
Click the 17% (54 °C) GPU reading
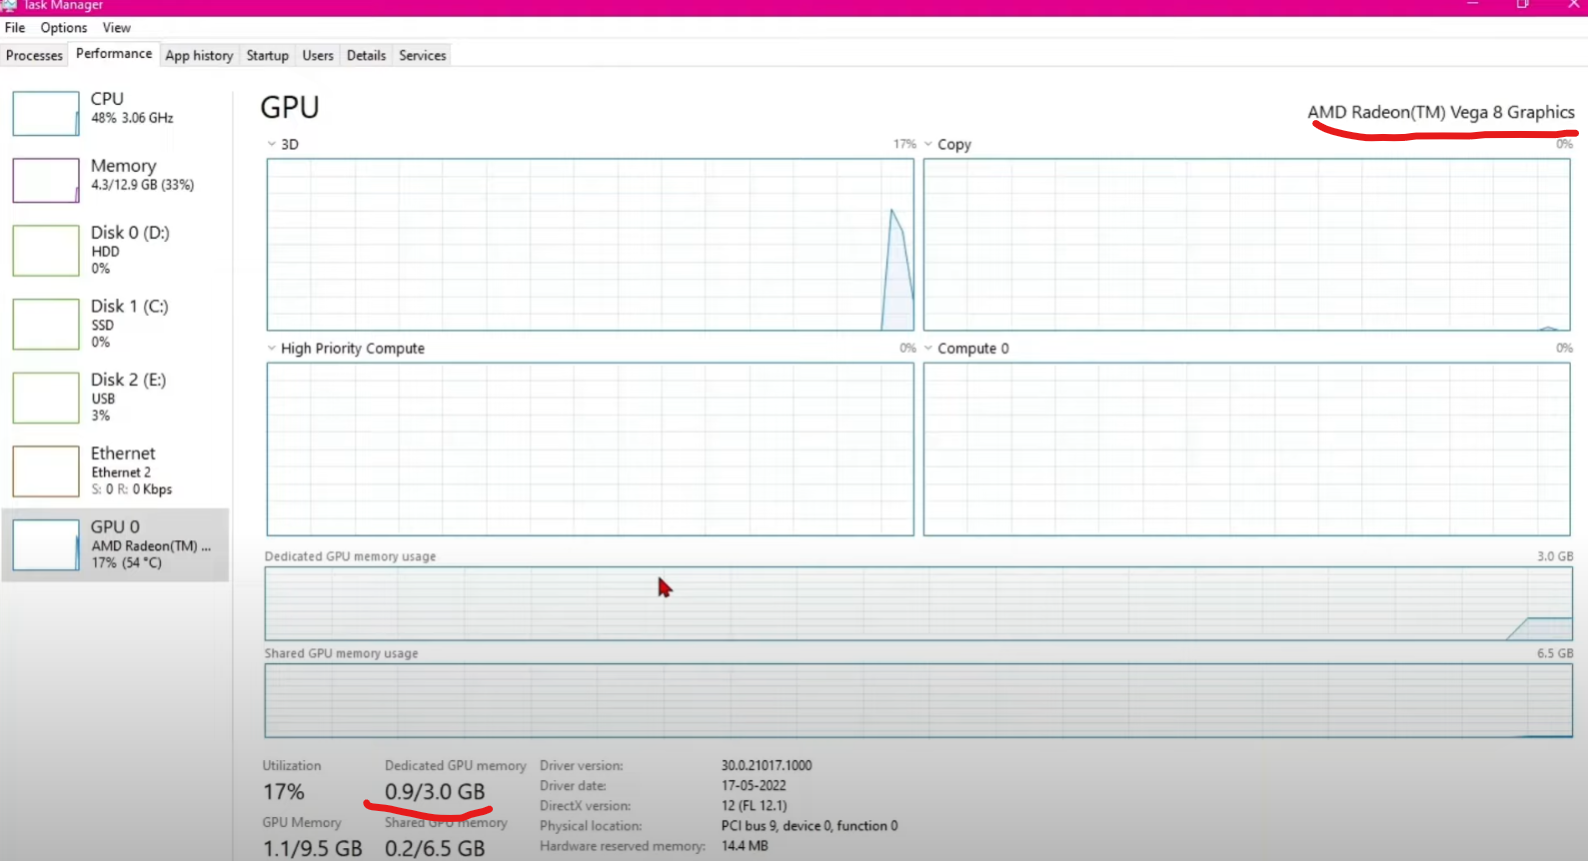click(127, 563)
